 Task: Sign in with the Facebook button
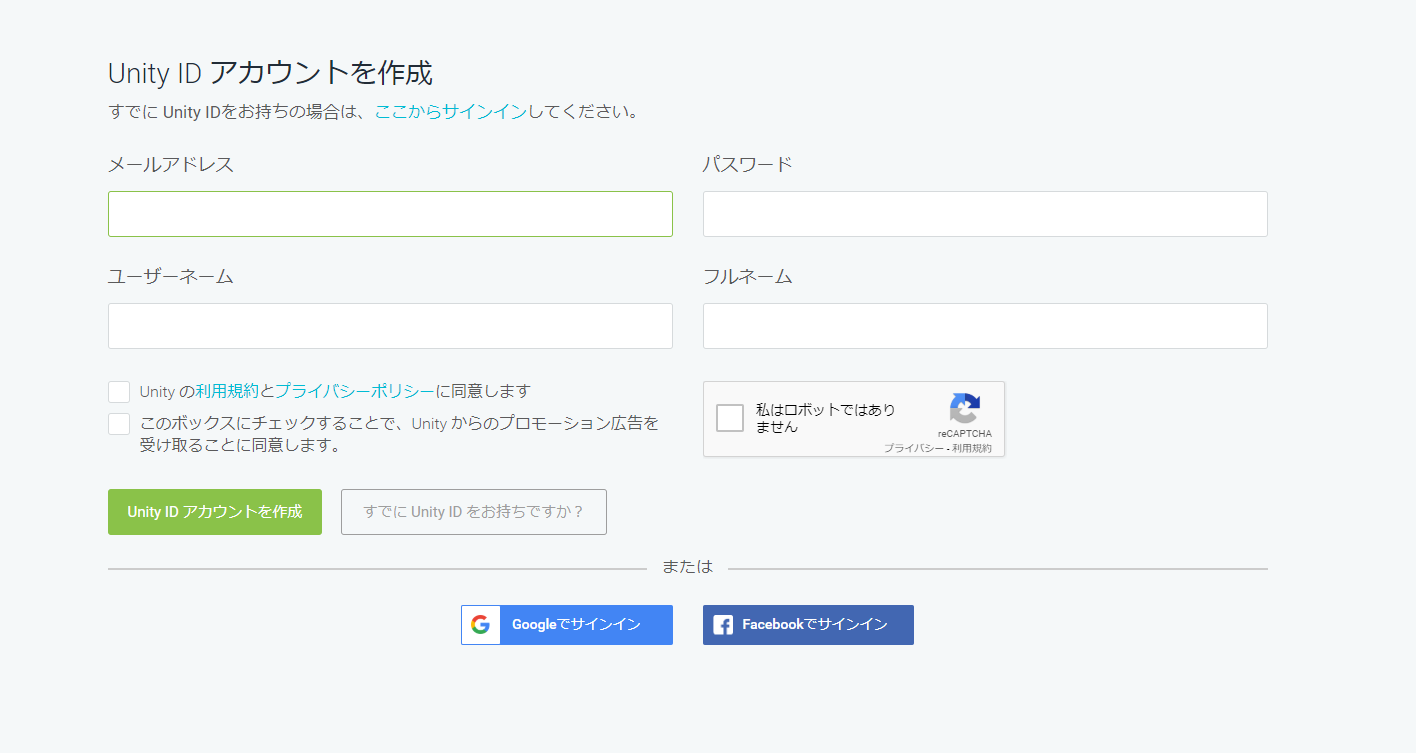click(x=808, y=625)
